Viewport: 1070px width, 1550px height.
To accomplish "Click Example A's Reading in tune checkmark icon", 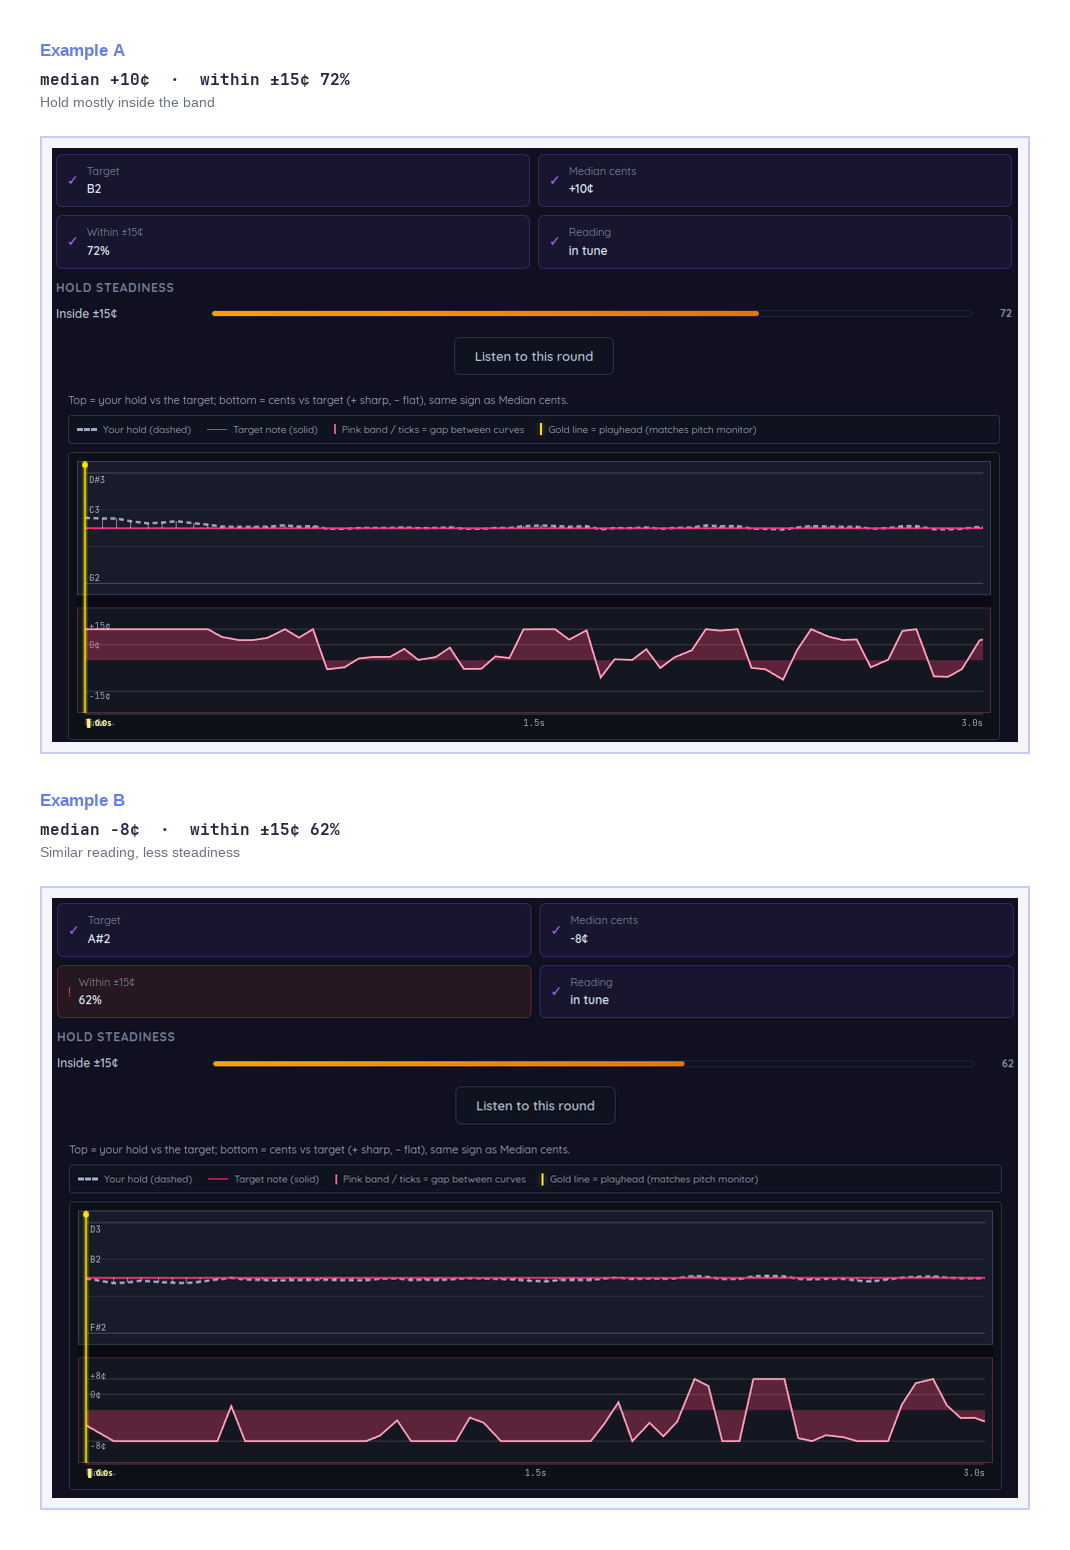I will coord(555,241).
